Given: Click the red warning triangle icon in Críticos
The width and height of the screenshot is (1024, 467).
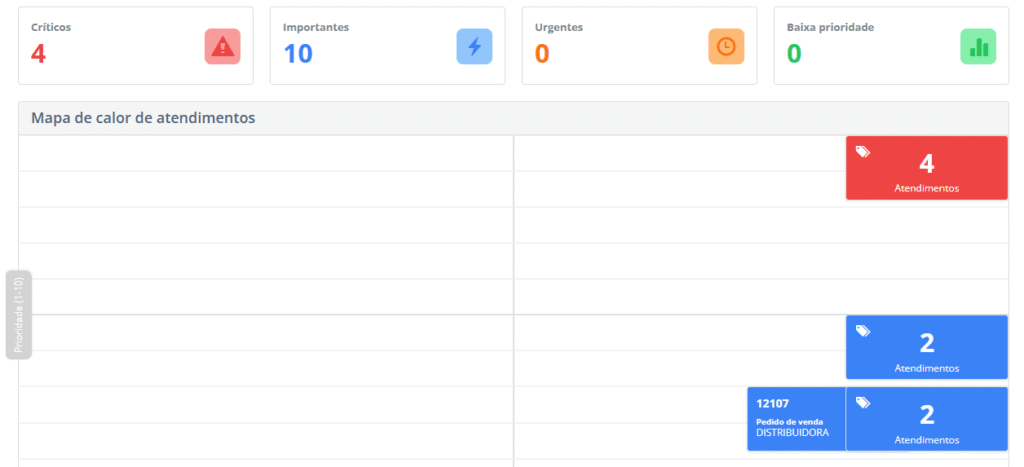Looking at the screenshot, I should 222,47.
